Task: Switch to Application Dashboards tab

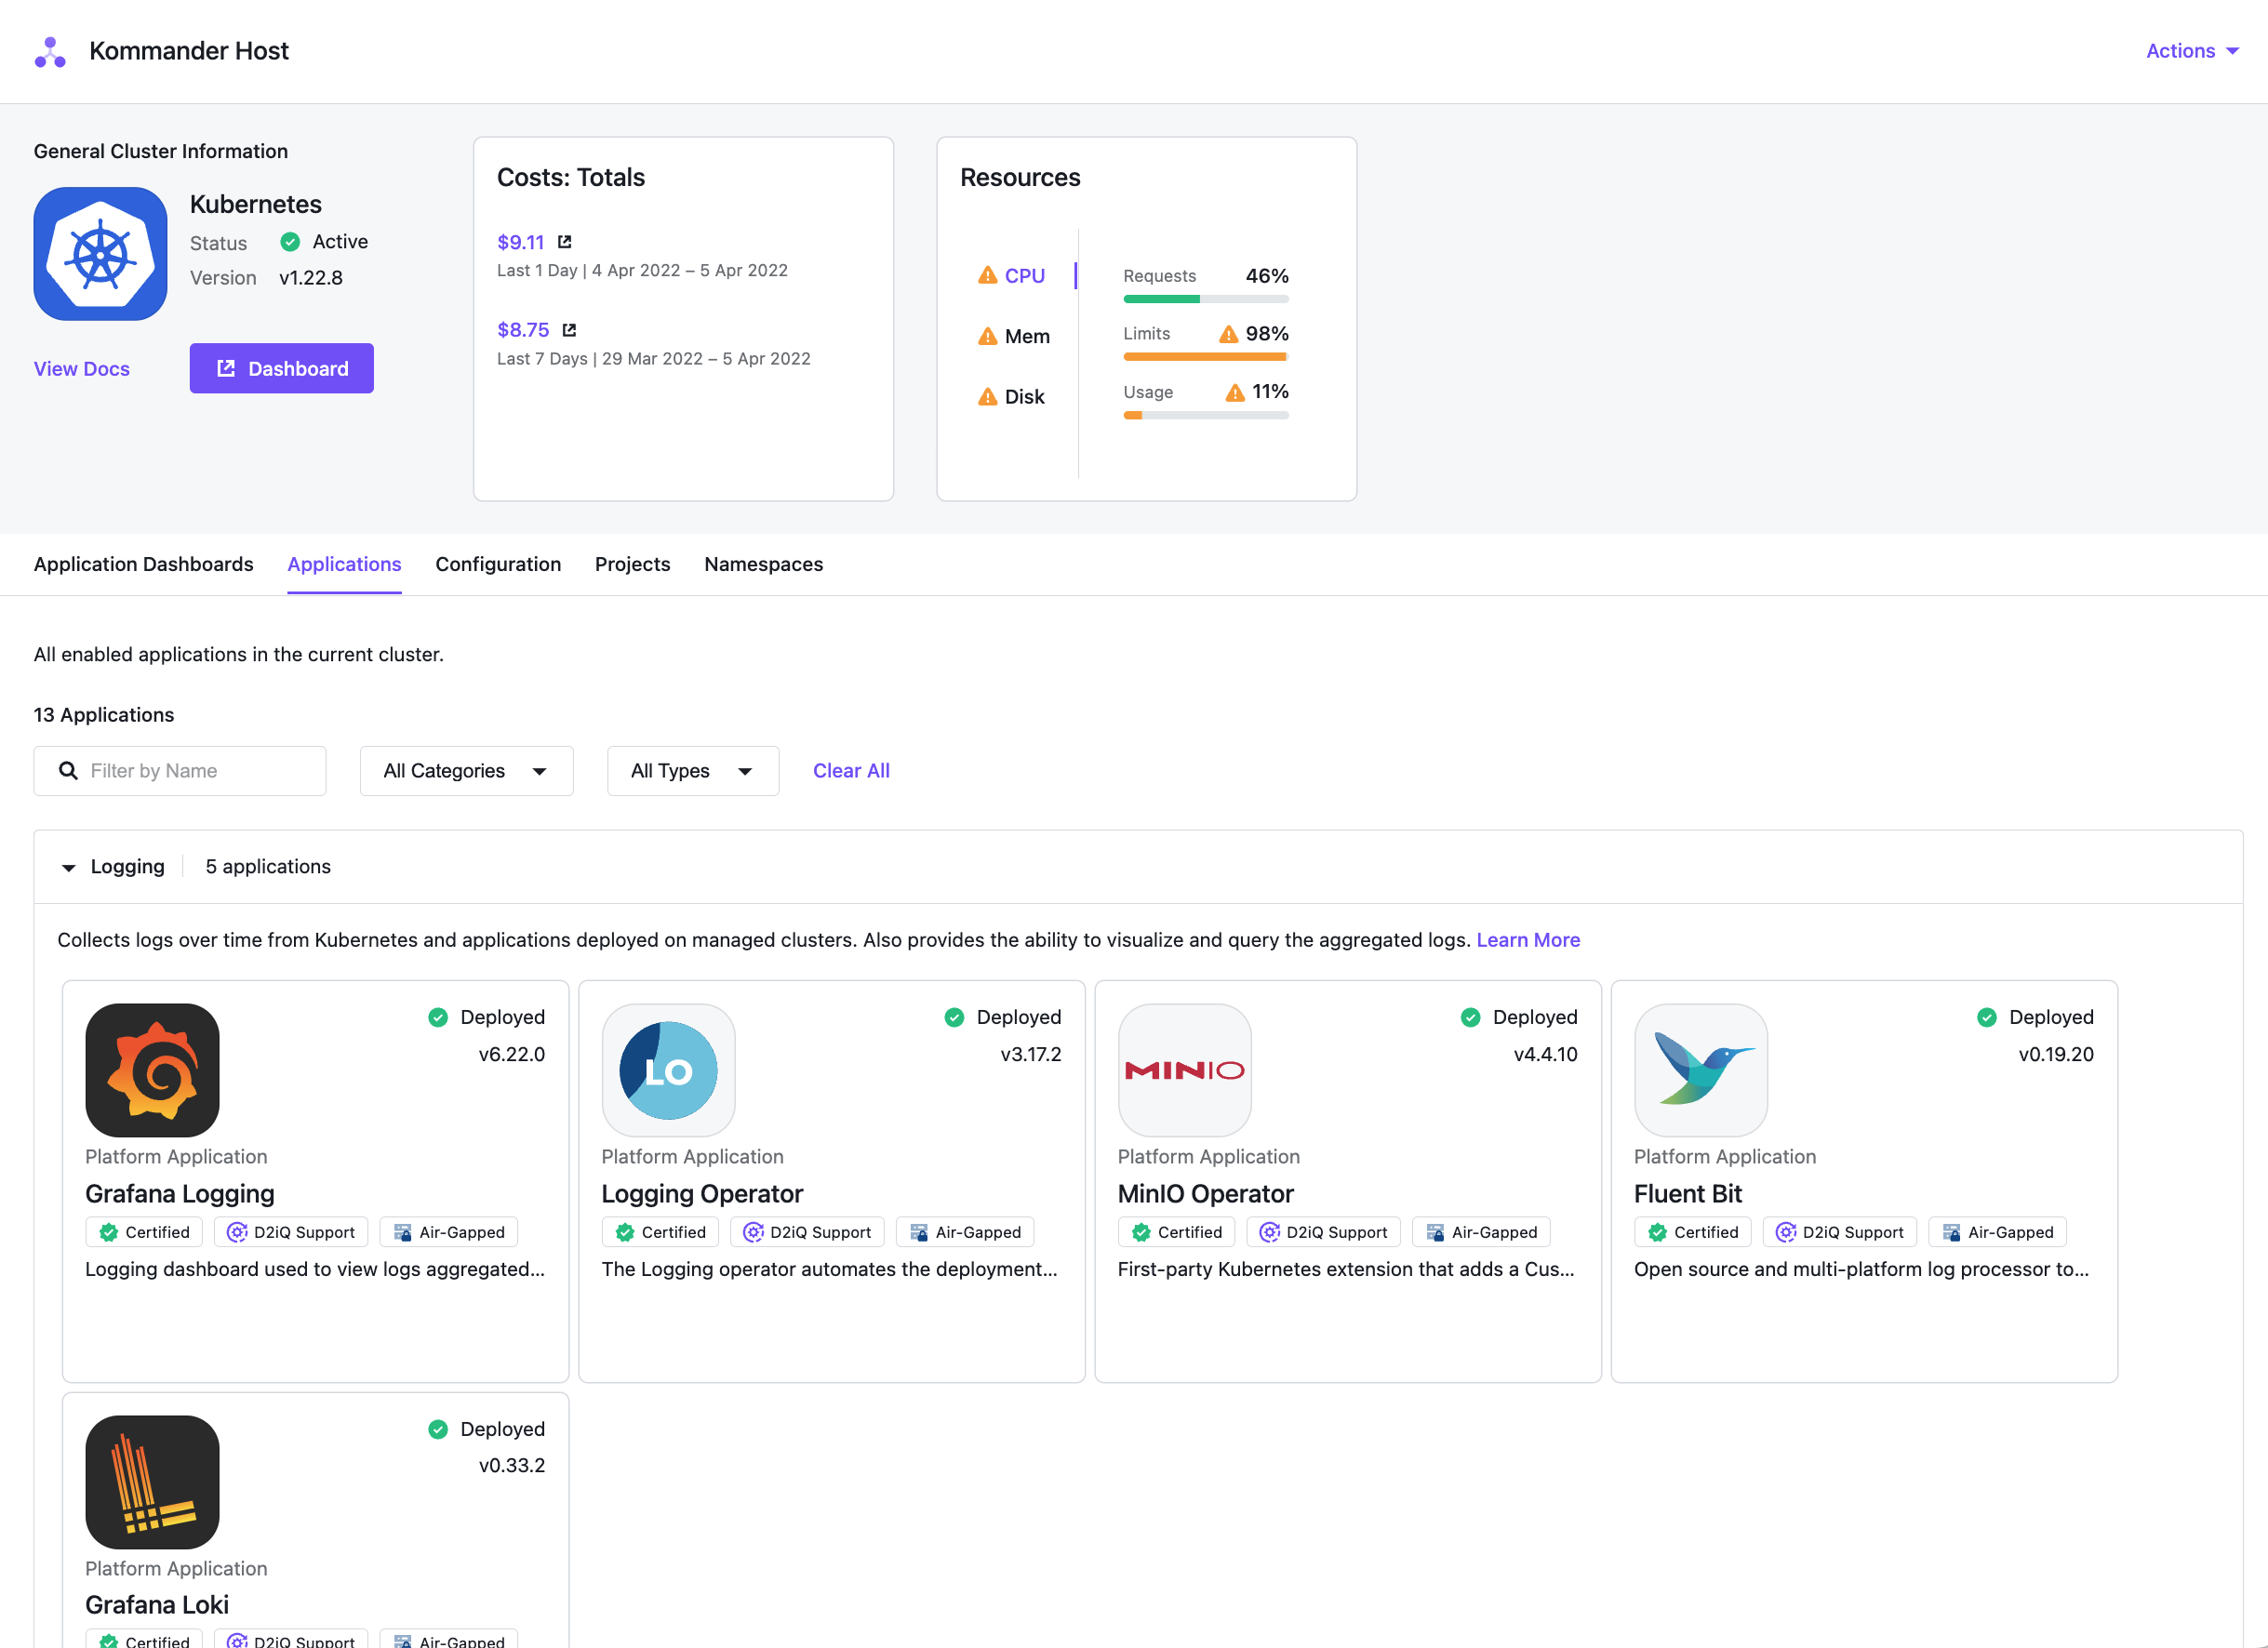Action: coord(144,564)
